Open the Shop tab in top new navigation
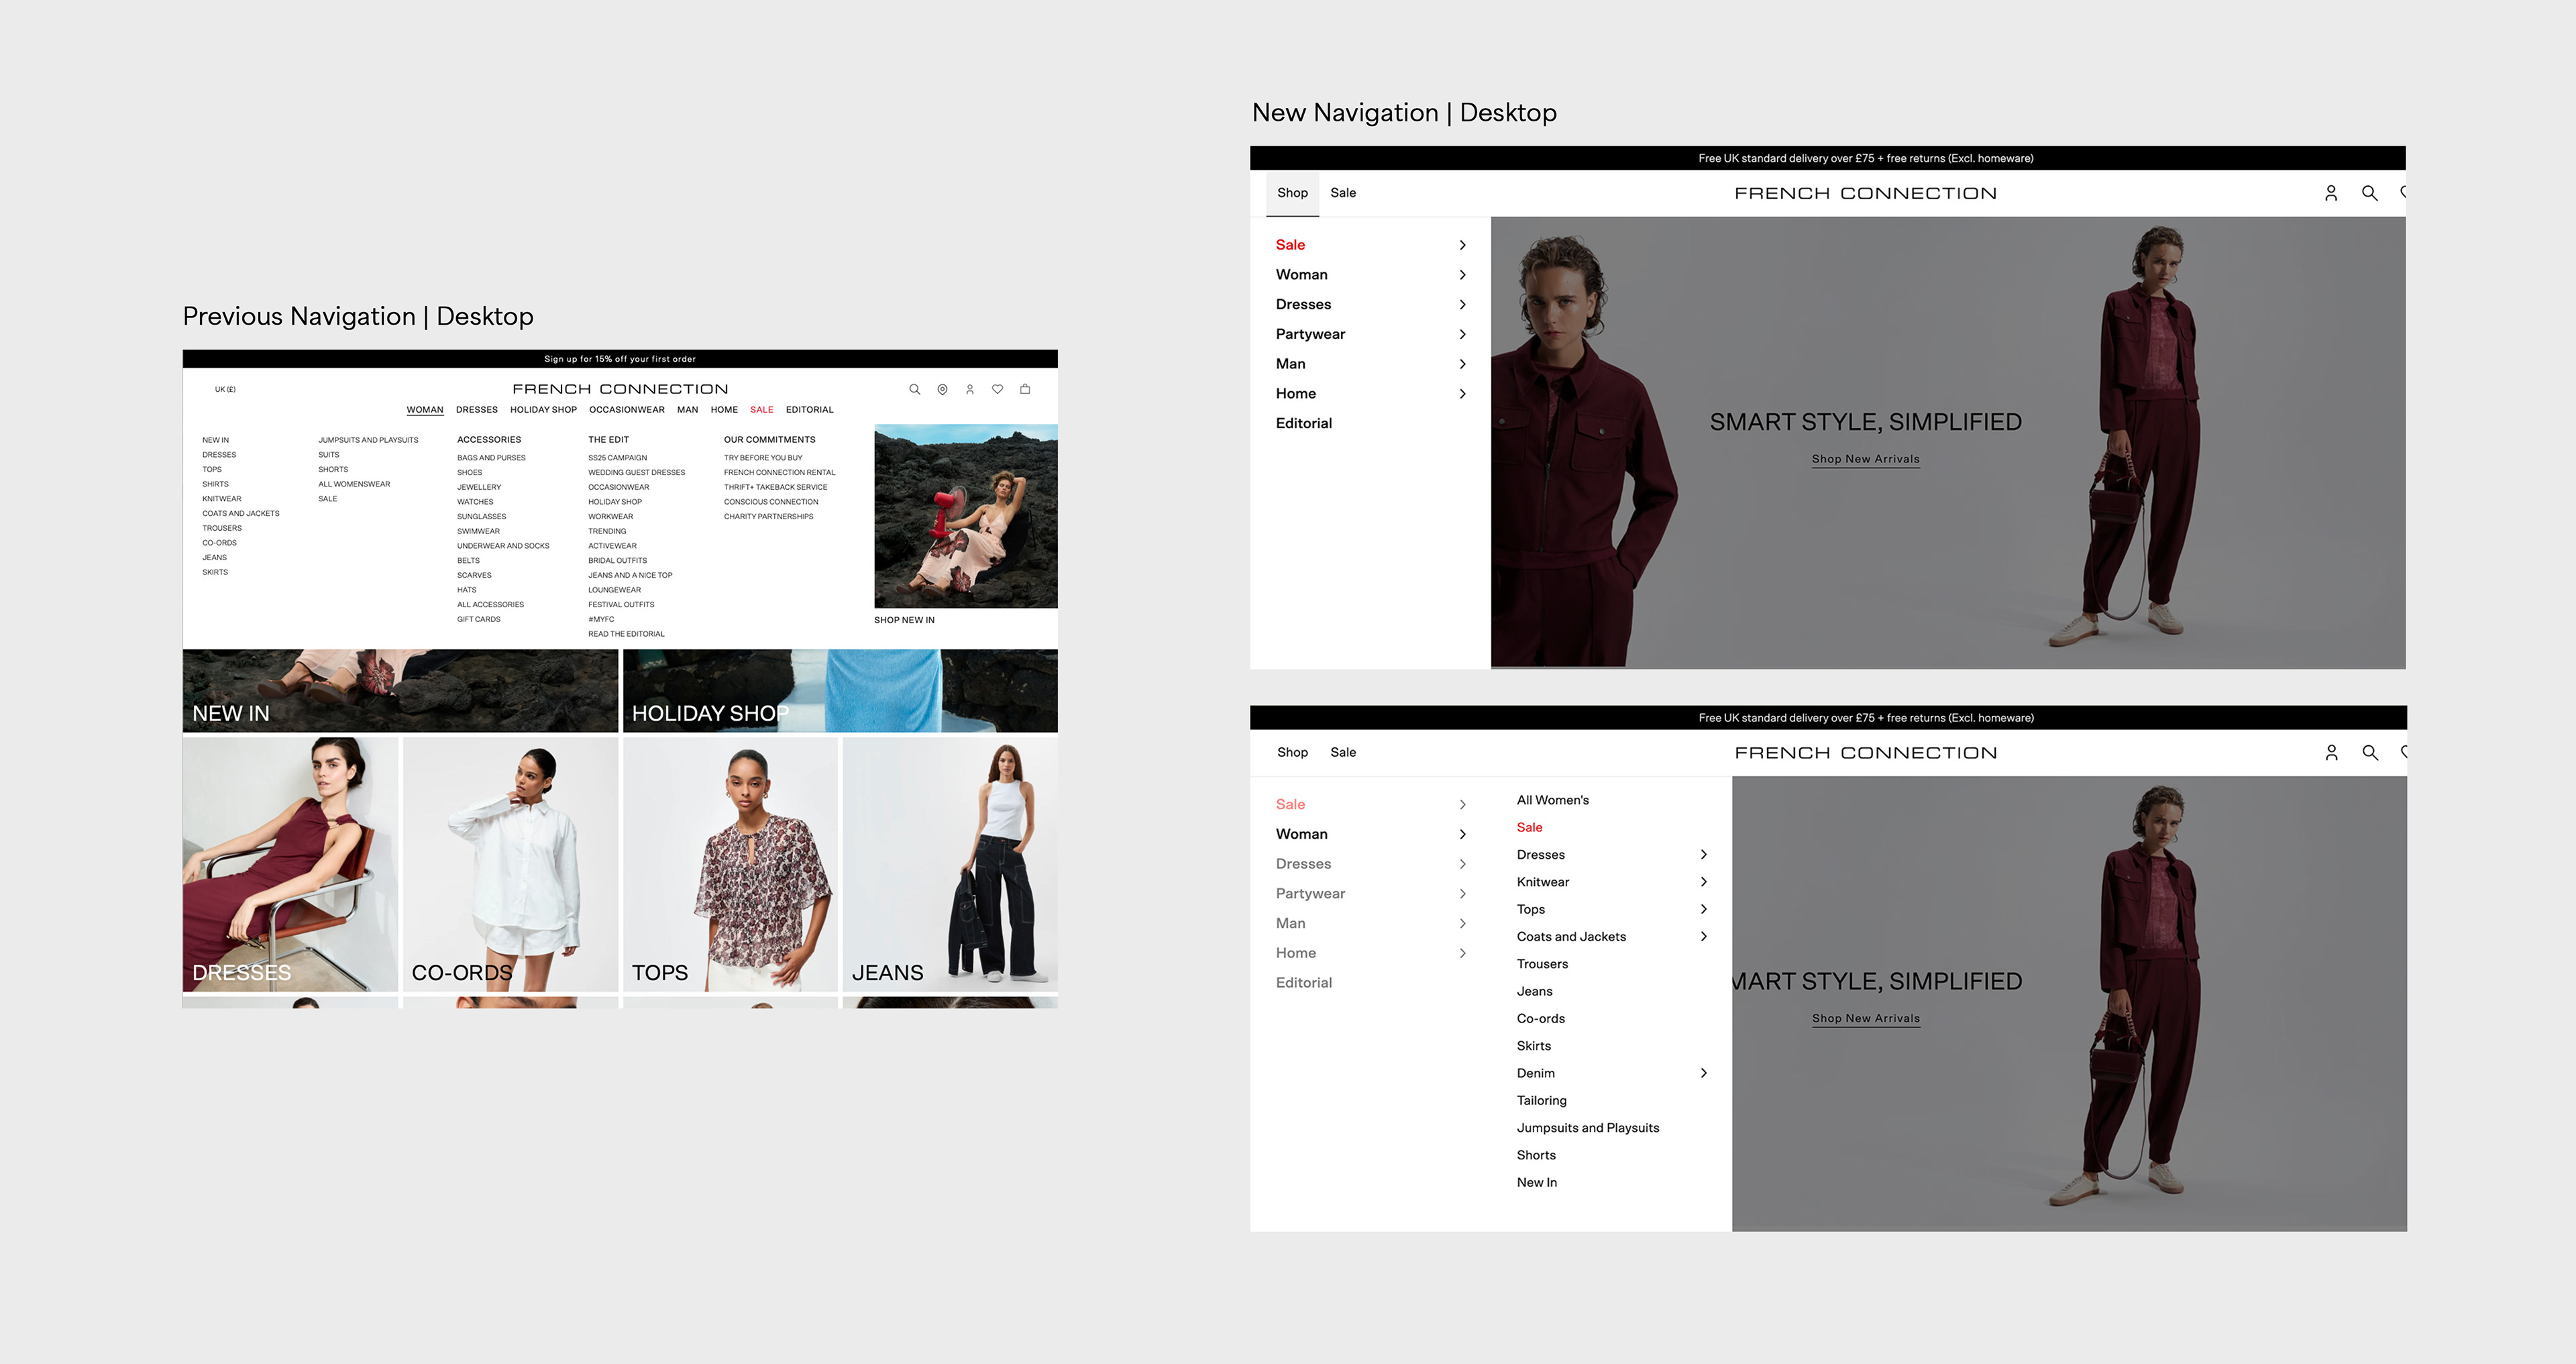The width and height of the screenshot is (2576, 1364). point(1292,193)
